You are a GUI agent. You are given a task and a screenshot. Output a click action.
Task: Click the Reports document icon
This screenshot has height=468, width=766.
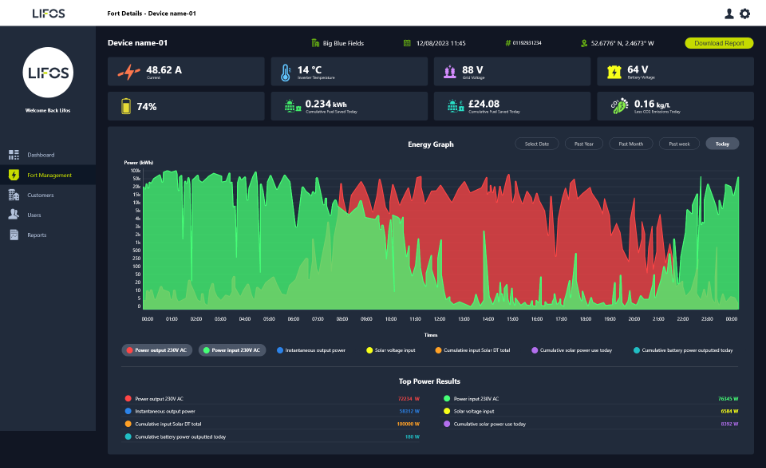(x=14, y=235)
